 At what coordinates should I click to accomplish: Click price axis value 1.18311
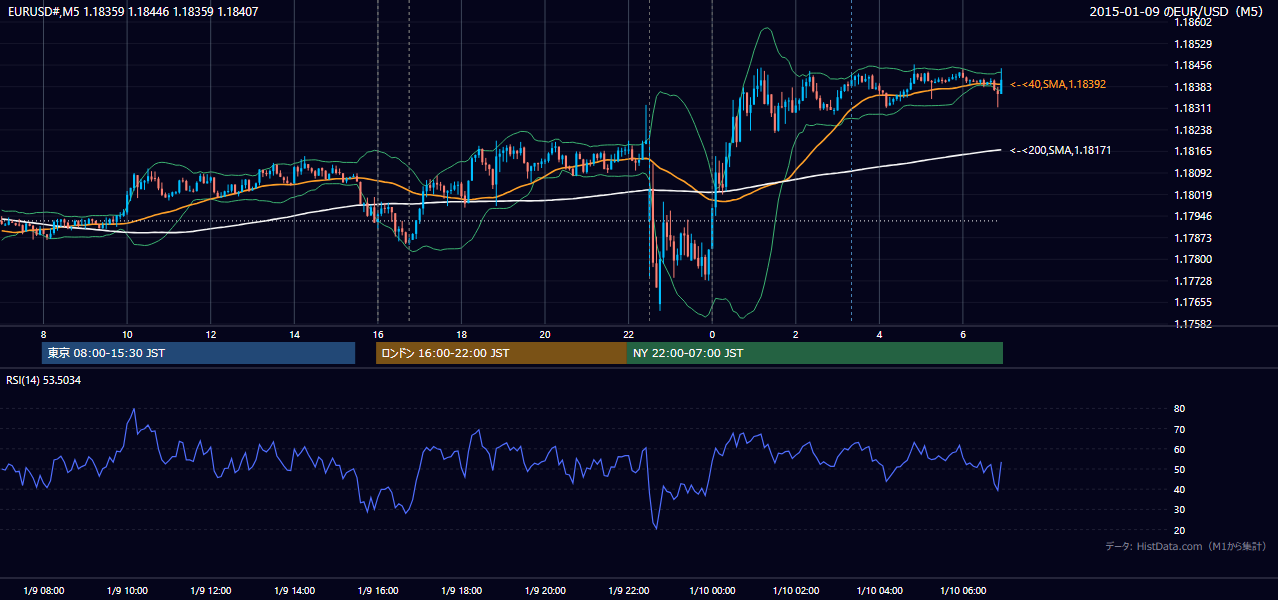1194,108
